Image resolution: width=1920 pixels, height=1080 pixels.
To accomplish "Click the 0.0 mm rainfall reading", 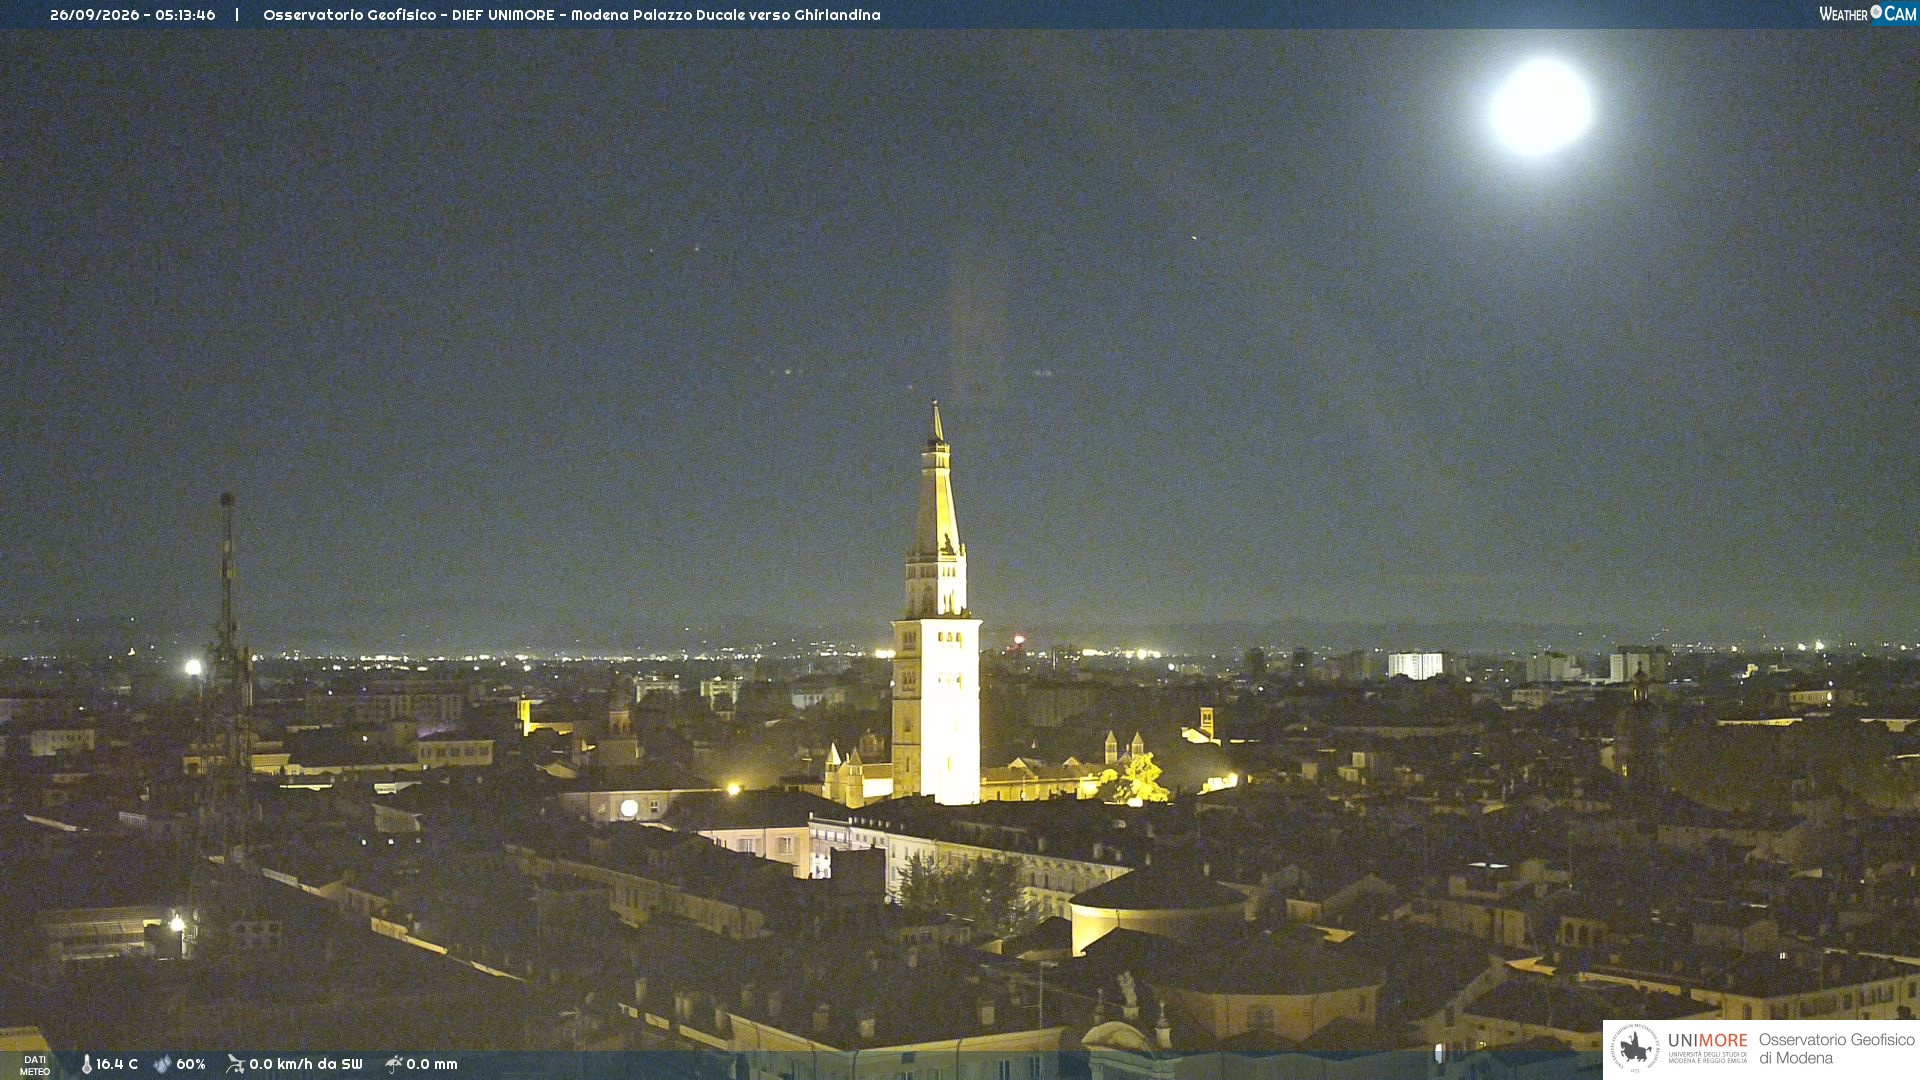I will 432,1064.
